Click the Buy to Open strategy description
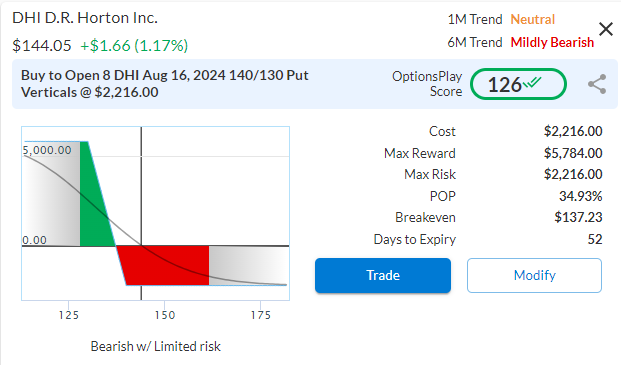Viewport: 621px width, 365px height. [x=164, y=84]
